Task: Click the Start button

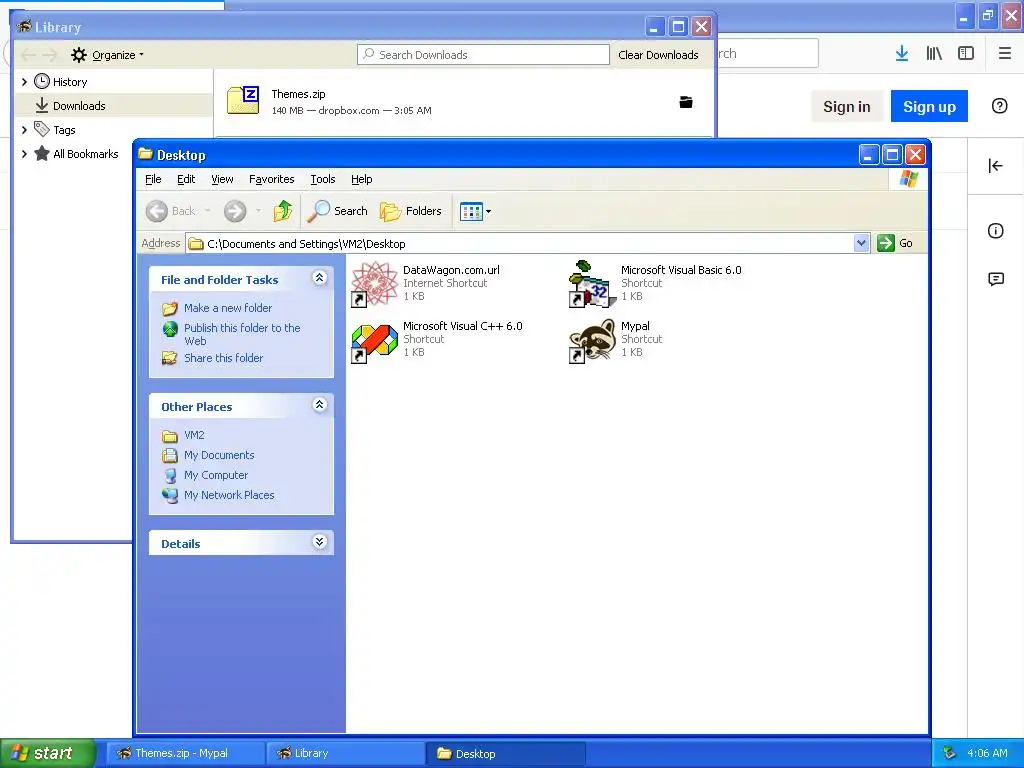Action: tap(48, 753)
